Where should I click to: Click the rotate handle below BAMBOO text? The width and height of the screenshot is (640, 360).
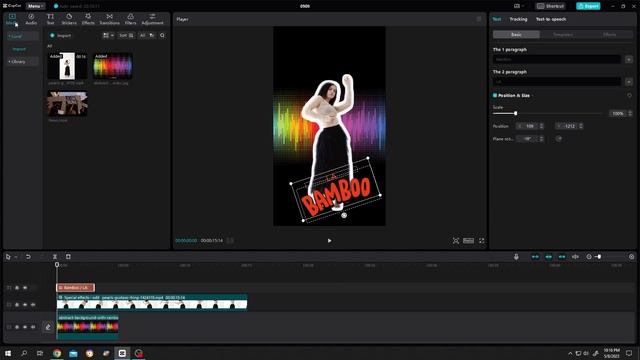click(344, 215)
